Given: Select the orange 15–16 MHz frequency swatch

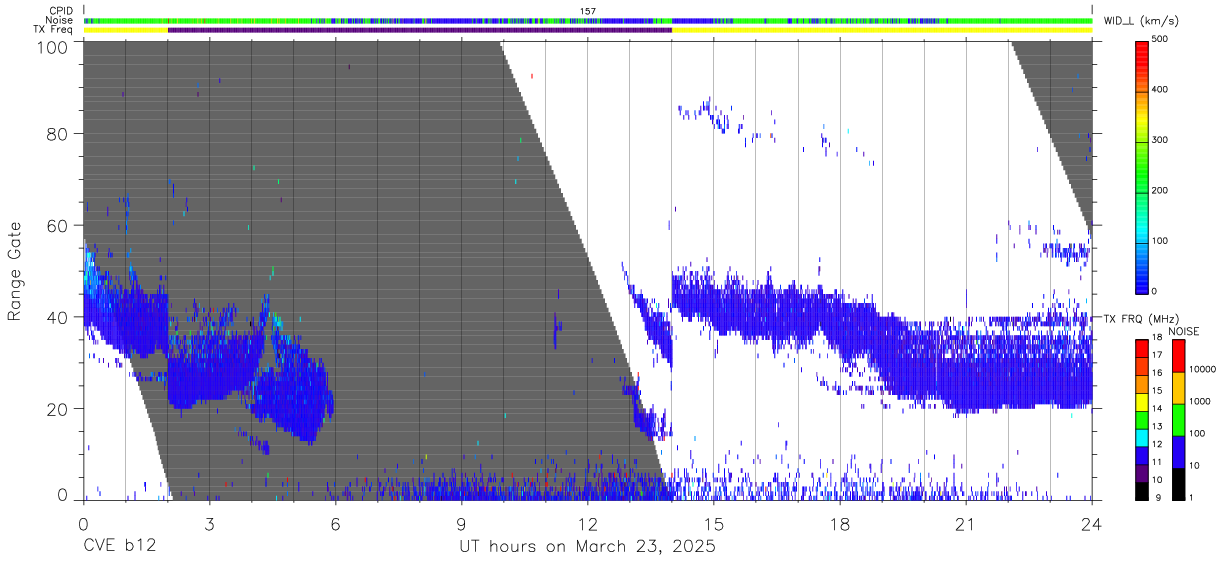Looking at the screenshot, I should pos(1142,384).
